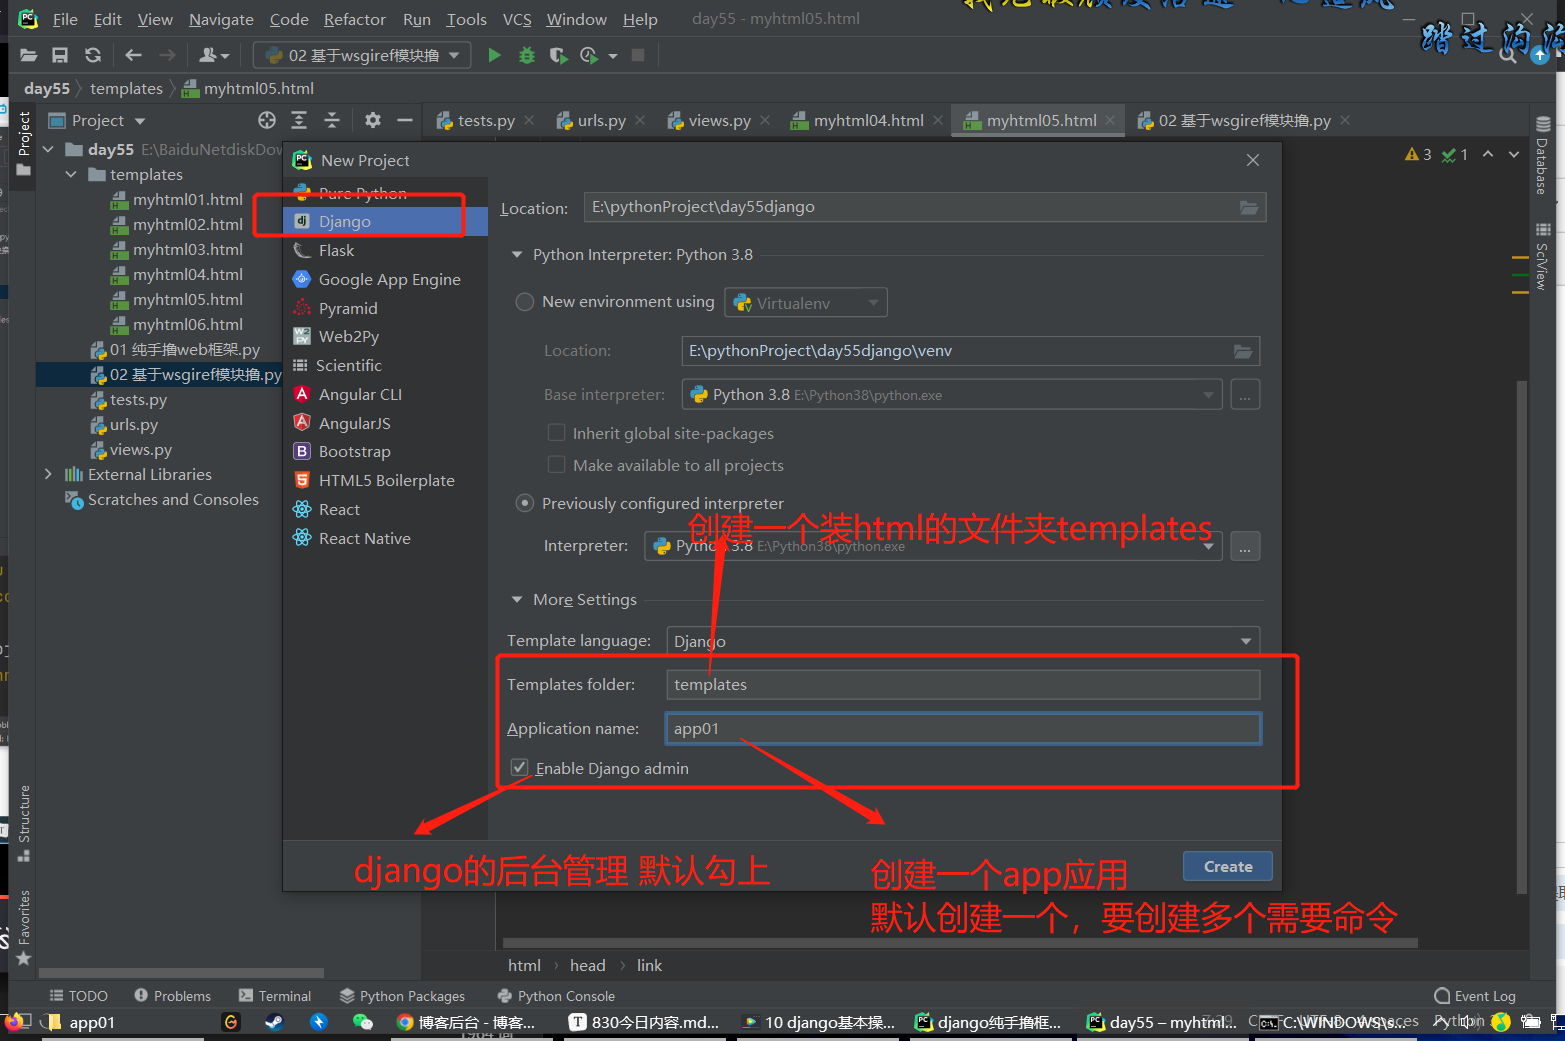
Task: Open the Navigate menu
Action: point(221,19)
